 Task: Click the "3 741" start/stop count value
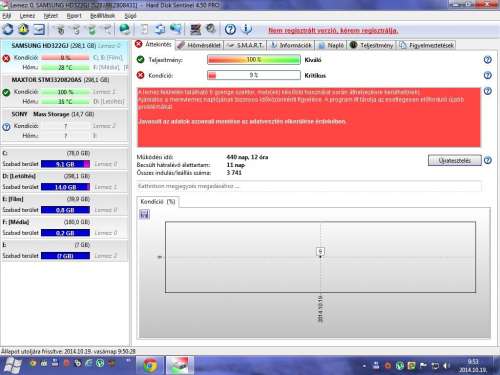coord(234,173)
